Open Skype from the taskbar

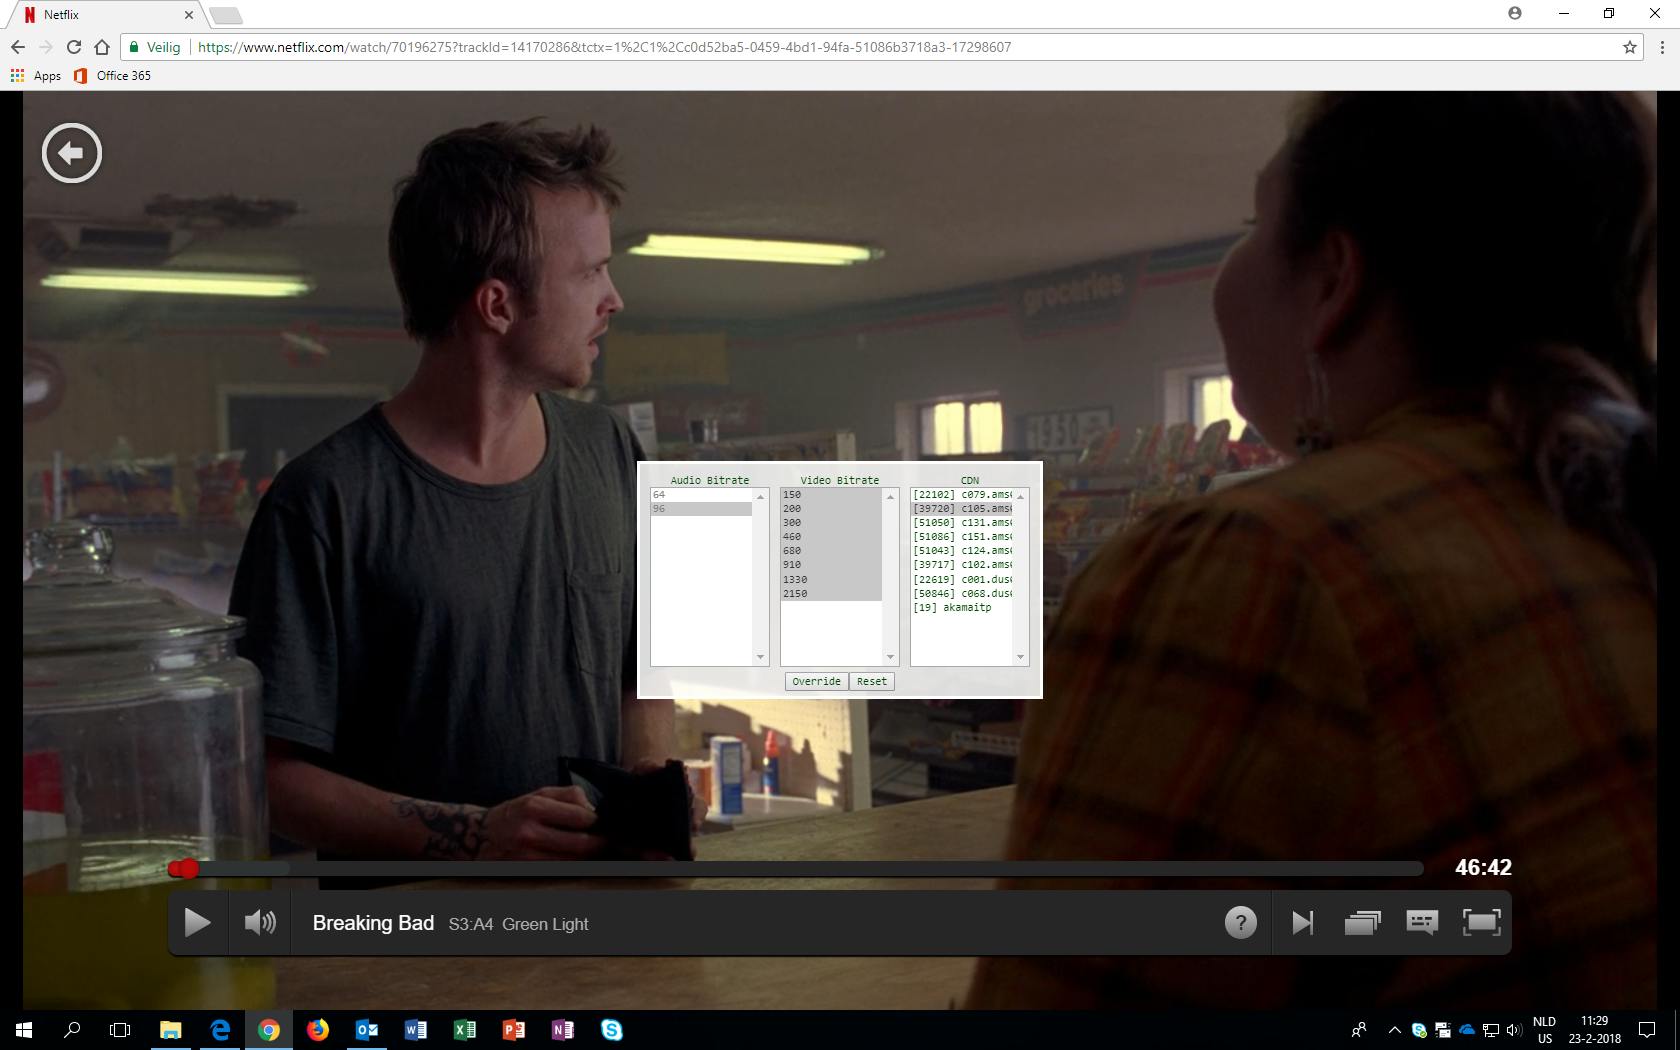click(x=612, y=1029)
